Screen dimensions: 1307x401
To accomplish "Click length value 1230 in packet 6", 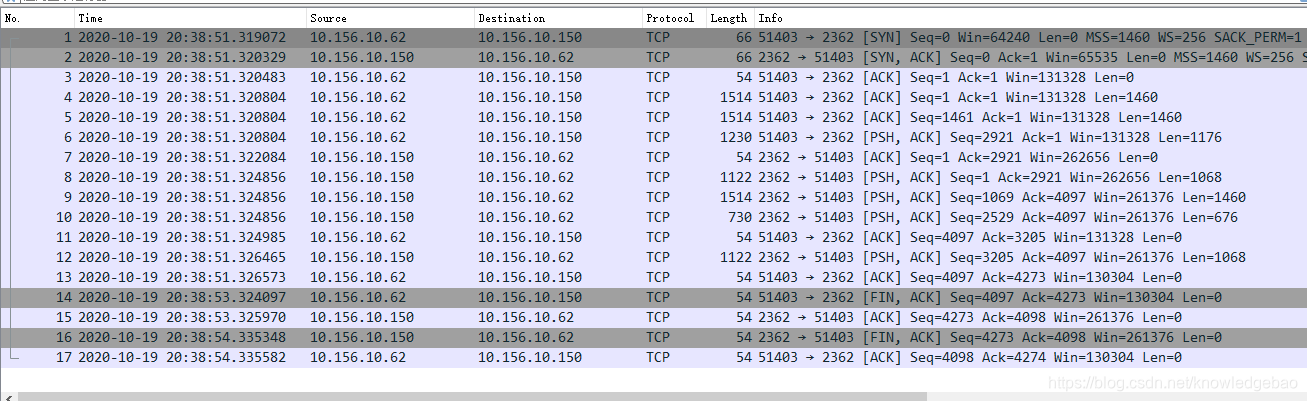I will [736, 137].
